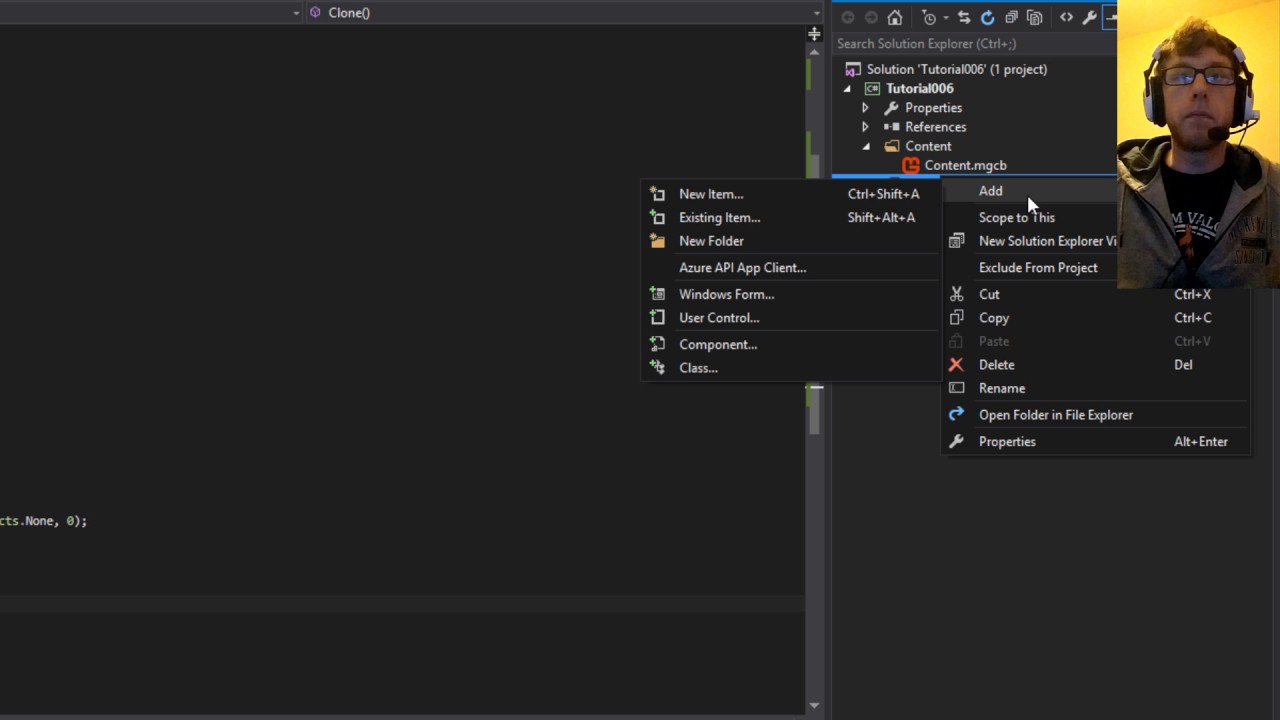This screenshot has height=720, width=1280.
Task: Collapse the Tutorial006 project node
Action: click(x=847, y=89)
